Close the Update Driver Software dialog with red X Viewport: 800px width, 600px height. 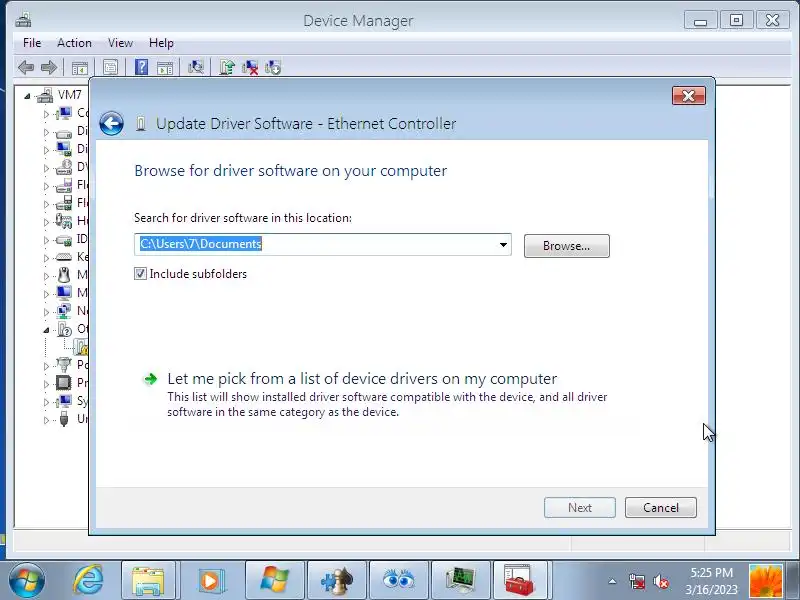click(688, 95)
